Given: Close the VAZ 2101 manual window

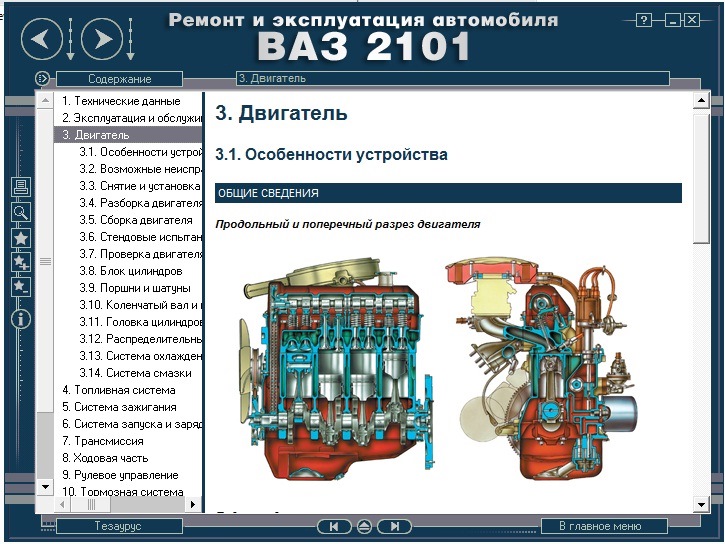Looking at the screenshot, I should tap(692, 20).
